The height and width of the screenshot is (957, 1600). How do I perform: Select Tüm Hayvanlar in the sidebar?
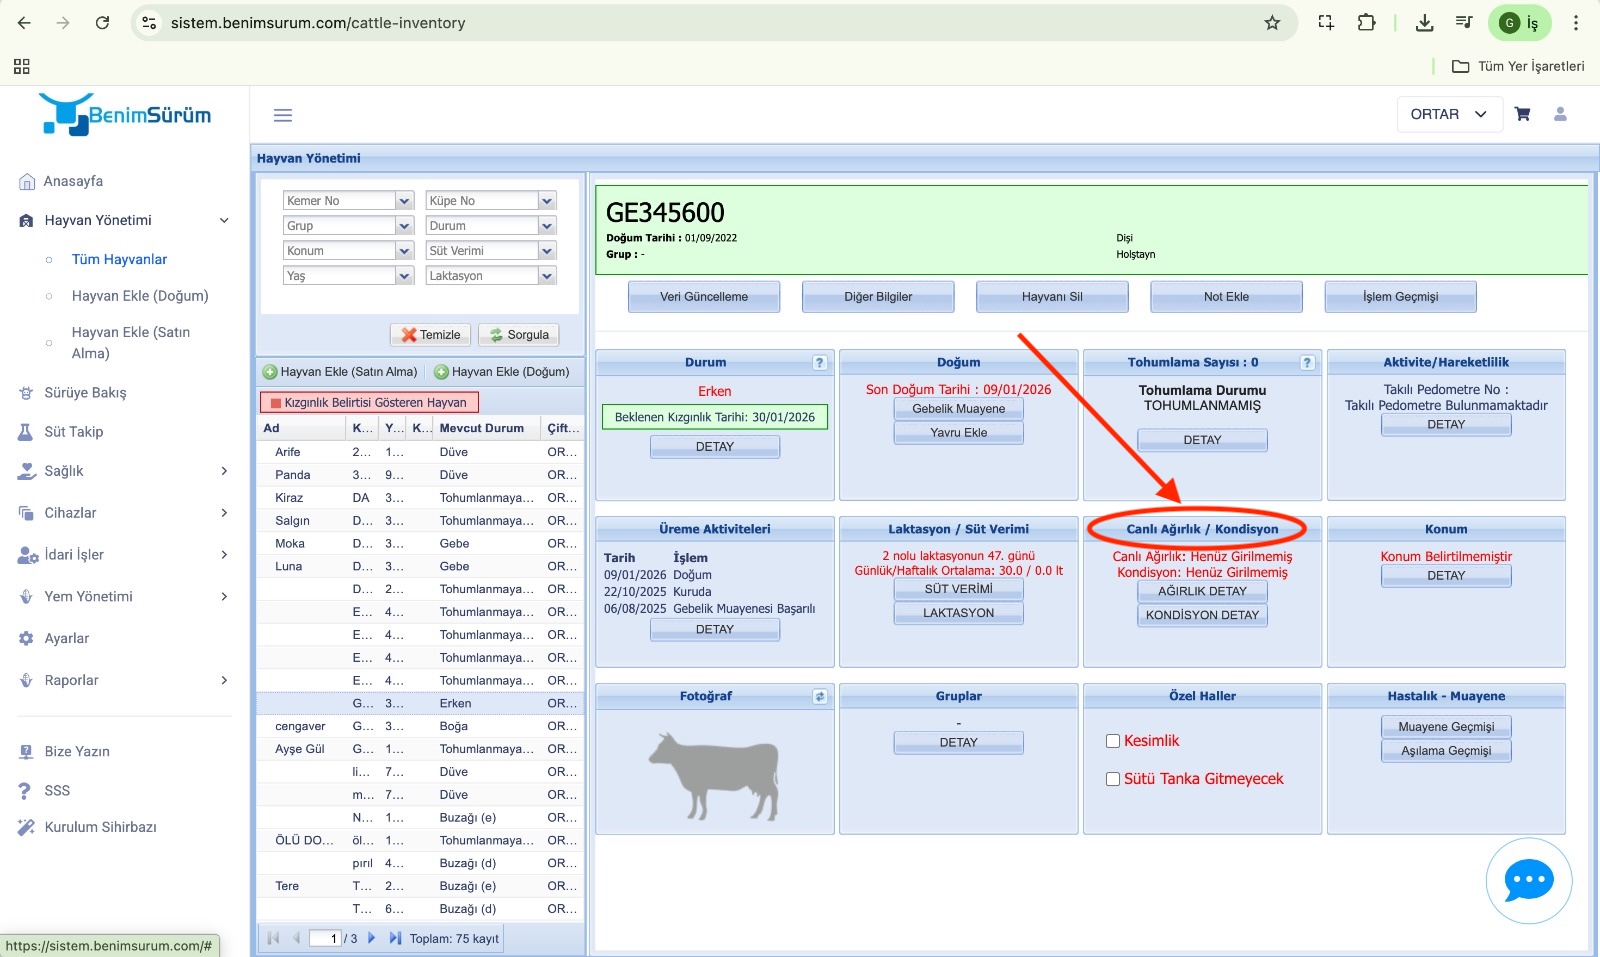point(119,259)
